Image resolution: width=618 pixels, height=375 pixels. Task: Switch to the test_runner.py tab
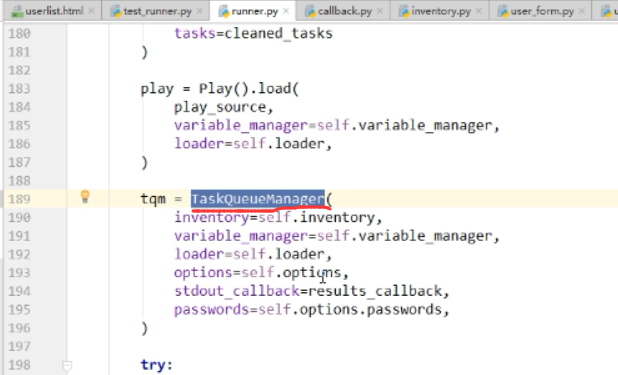click(x=157, y=11)
